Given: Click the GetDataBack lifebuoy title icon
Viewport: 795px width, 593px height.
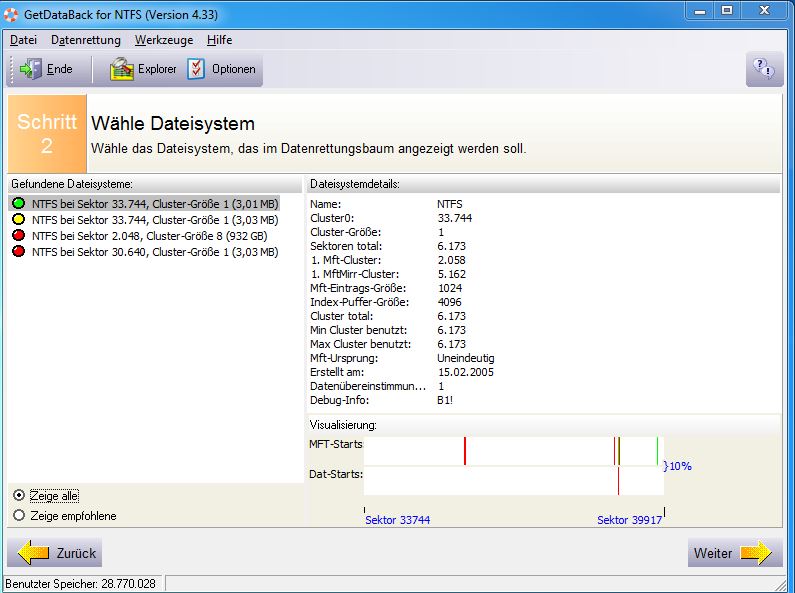Looking at the screenshot, I should 11,14.
